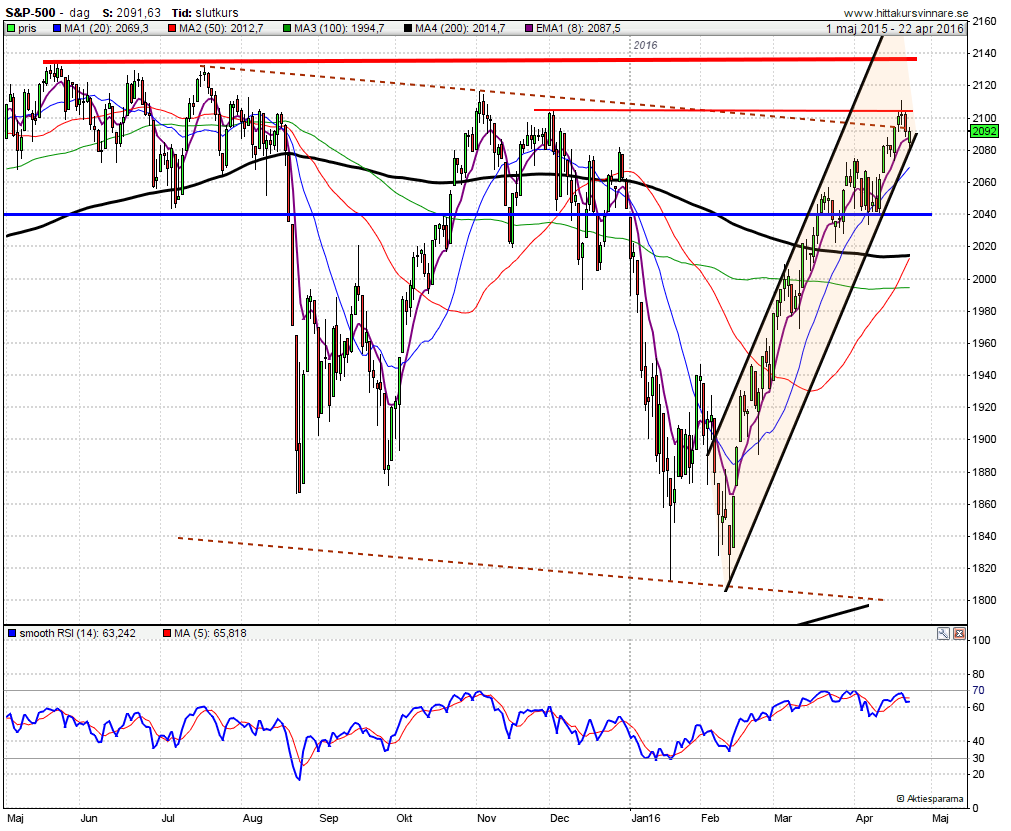Close the smooth RSI indicator panel
The height and width of the screenshot is (831, 1011).
coord(959,634)
